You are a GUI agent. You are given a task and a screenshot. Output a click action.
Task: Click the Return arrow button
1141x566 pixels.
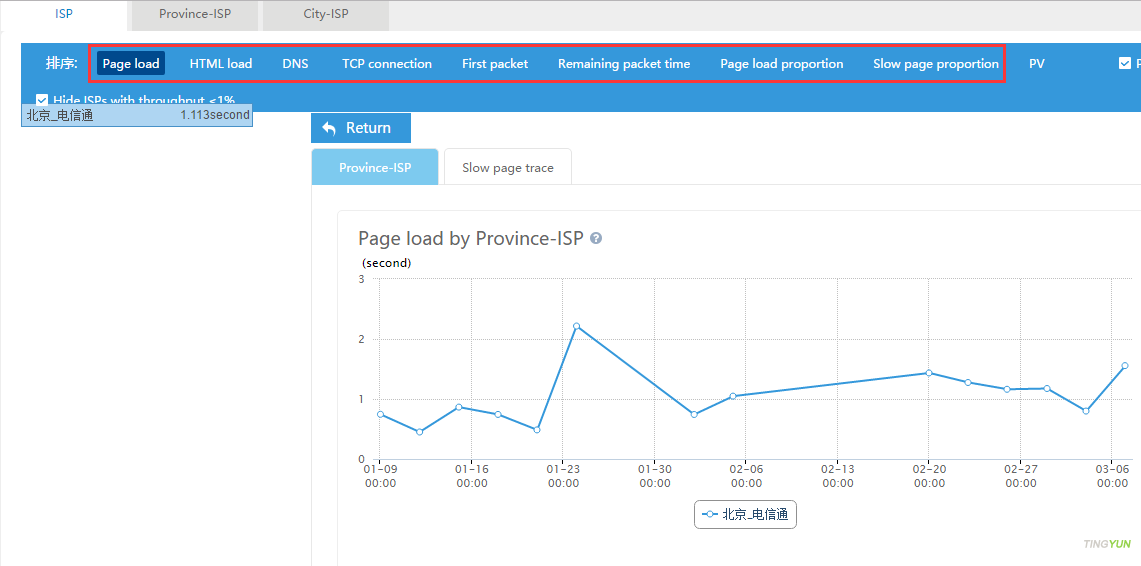(x=360, y=128)
